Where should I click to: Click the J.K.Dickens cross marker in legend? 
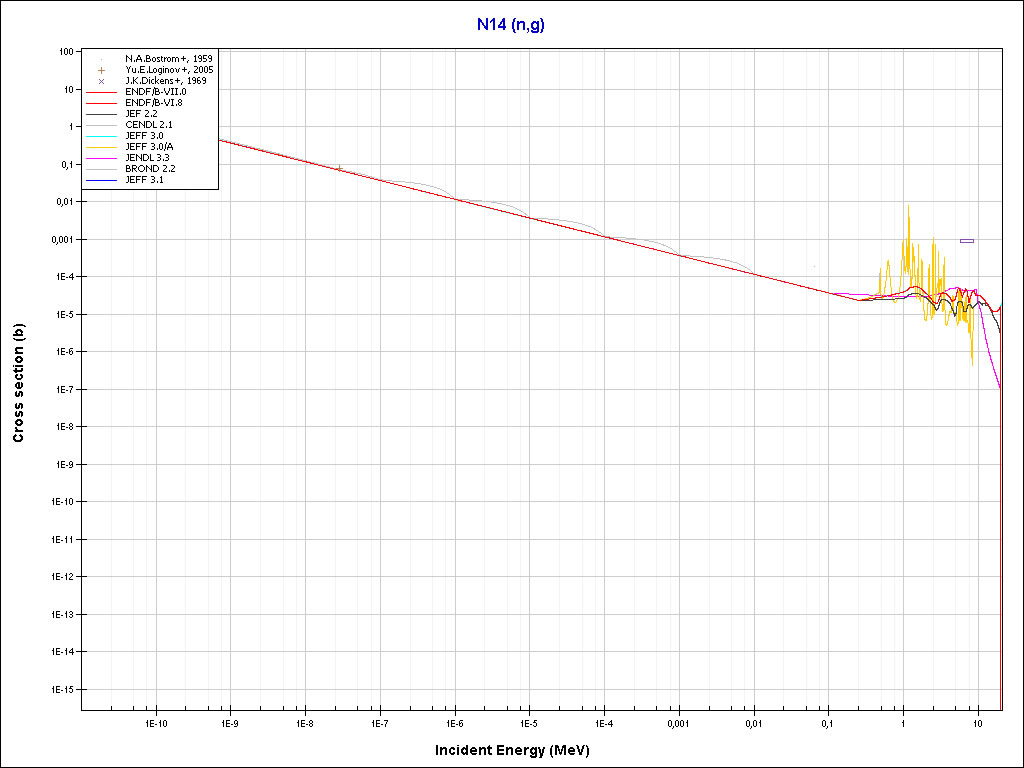(102, 81)
